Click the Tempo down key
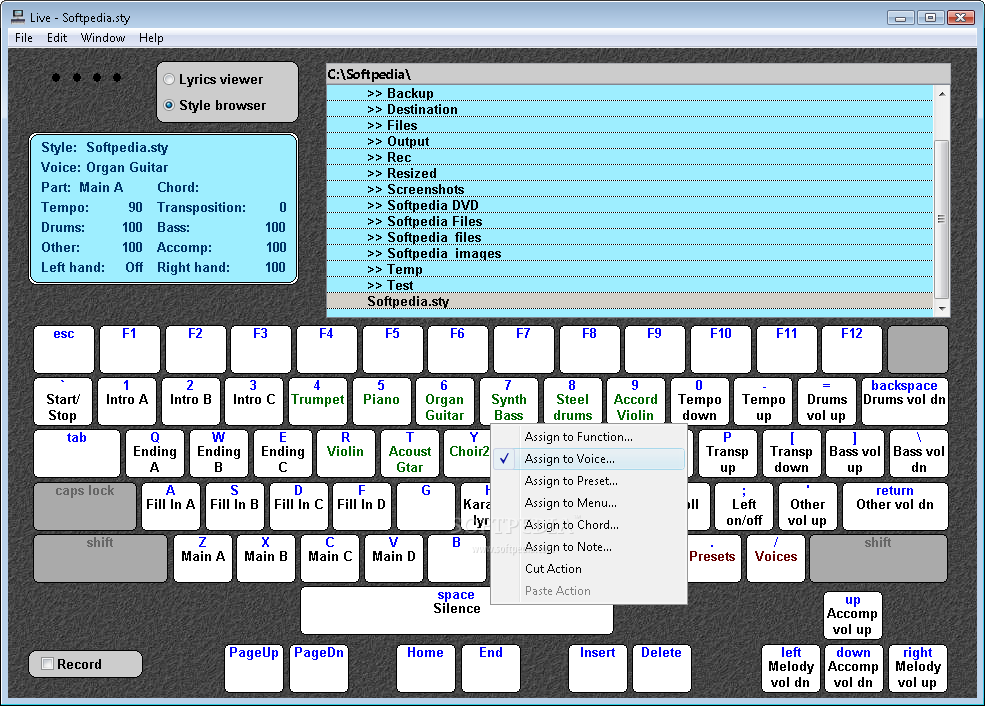 coord(699,401)
